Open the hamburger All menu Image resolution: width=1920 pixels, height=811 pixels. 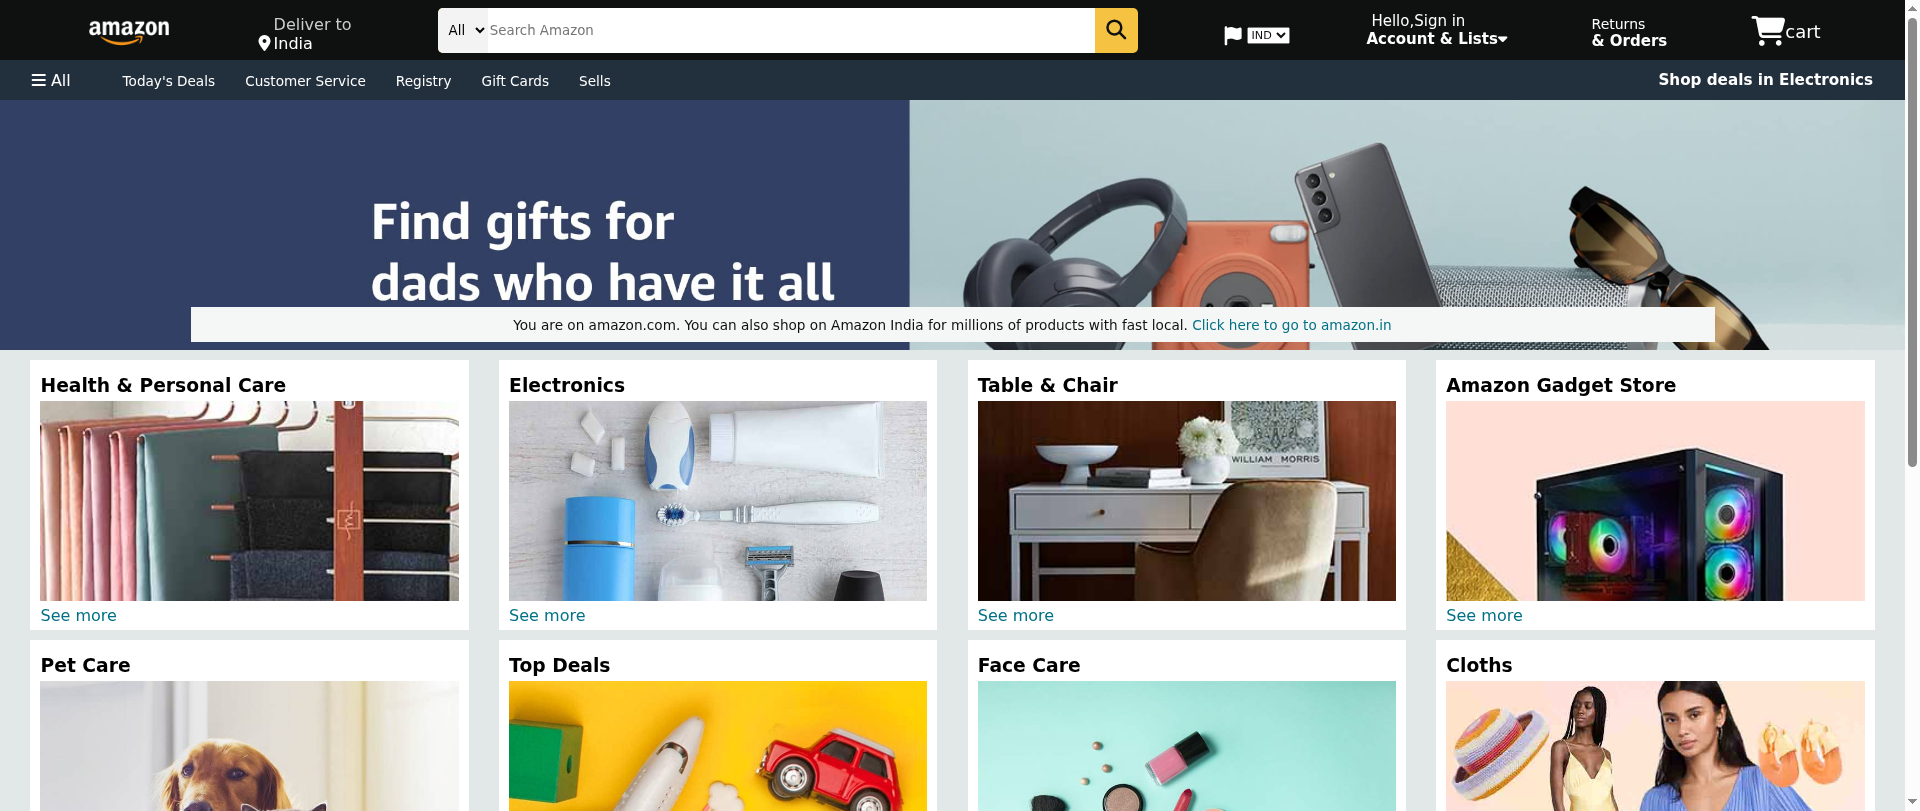pyautogui.click(x=51, y=80)
